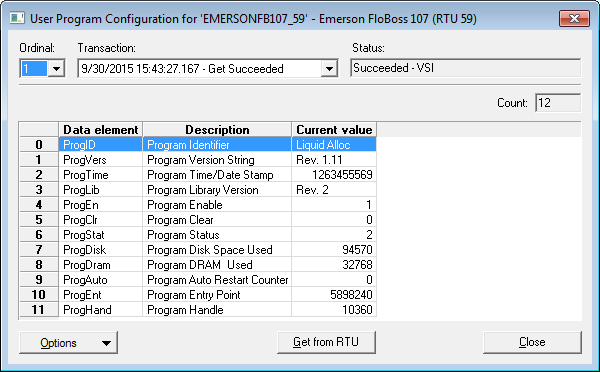Select row header 8
The width and height of the screenshot is (600, 372).
(39, 265)
